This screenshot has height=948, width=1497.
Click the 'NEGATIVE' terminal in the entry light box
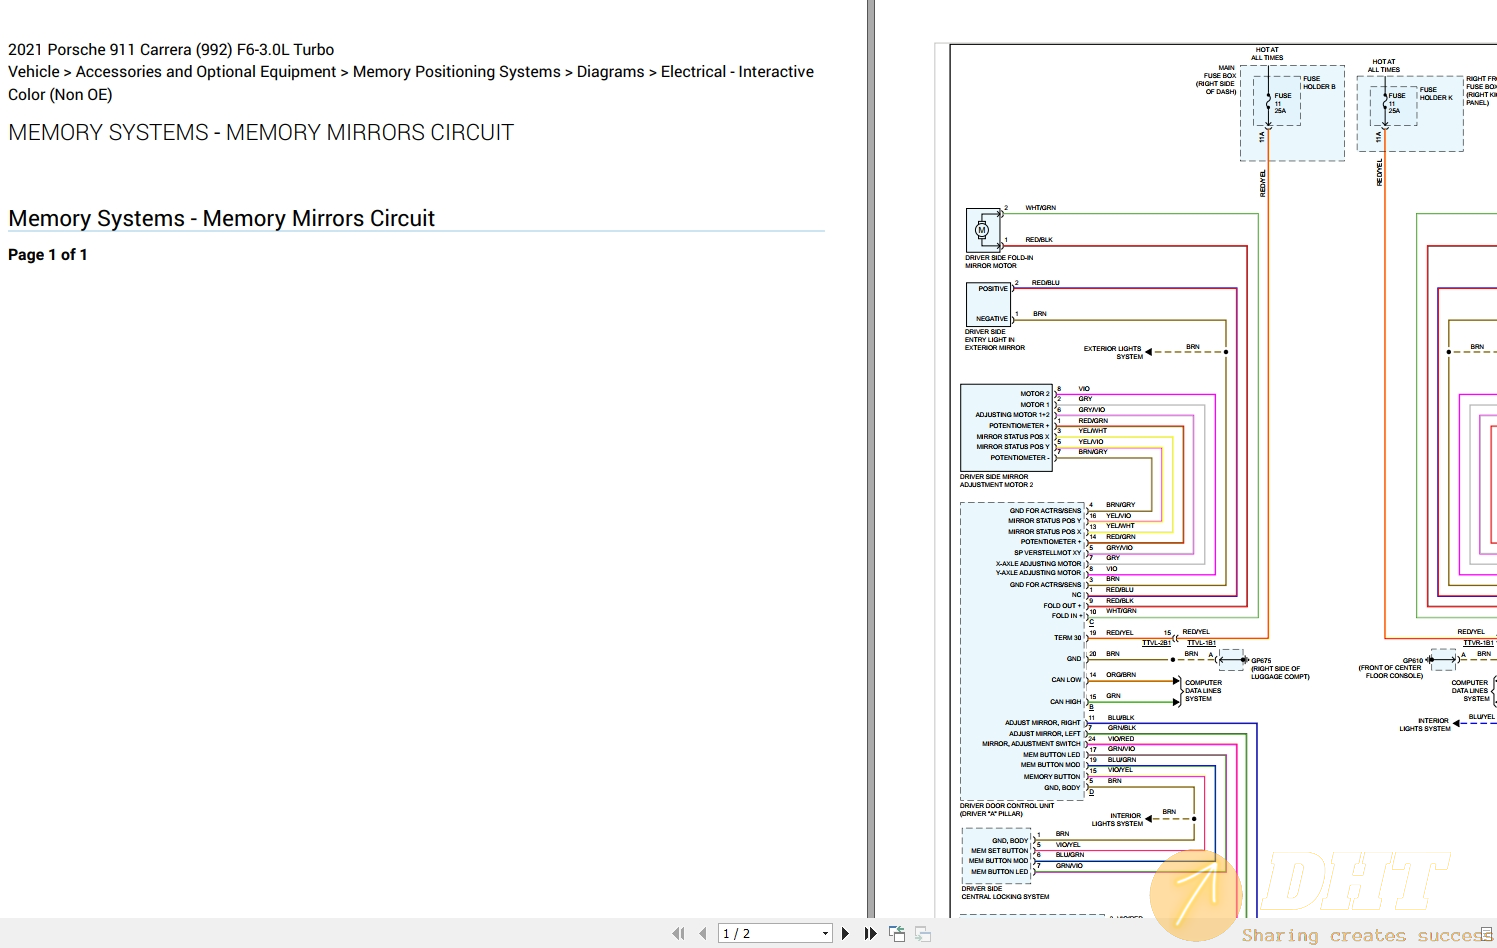pos(992,319)
